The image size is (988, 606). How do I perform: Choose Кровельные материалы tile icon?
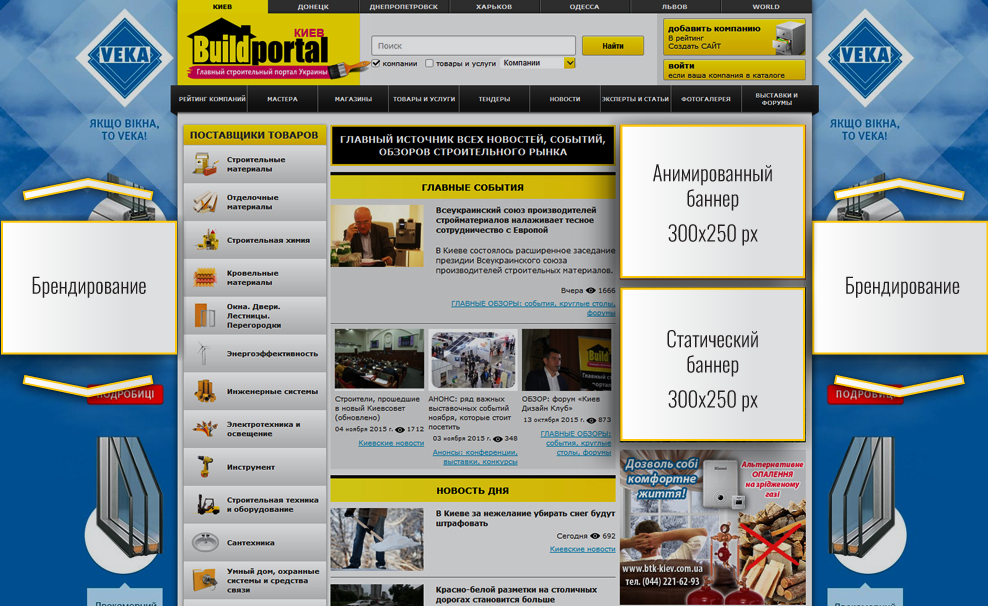pyautogui.click(x=205, y=277)
